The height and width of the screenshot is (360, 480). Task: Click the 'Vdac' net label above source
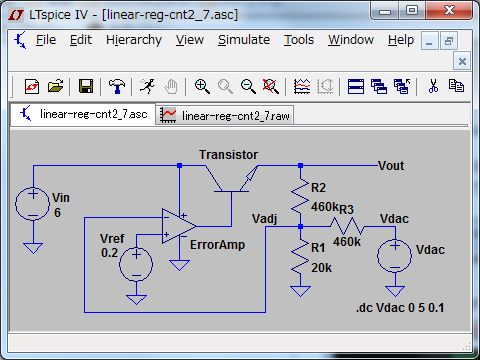(394, 219)
